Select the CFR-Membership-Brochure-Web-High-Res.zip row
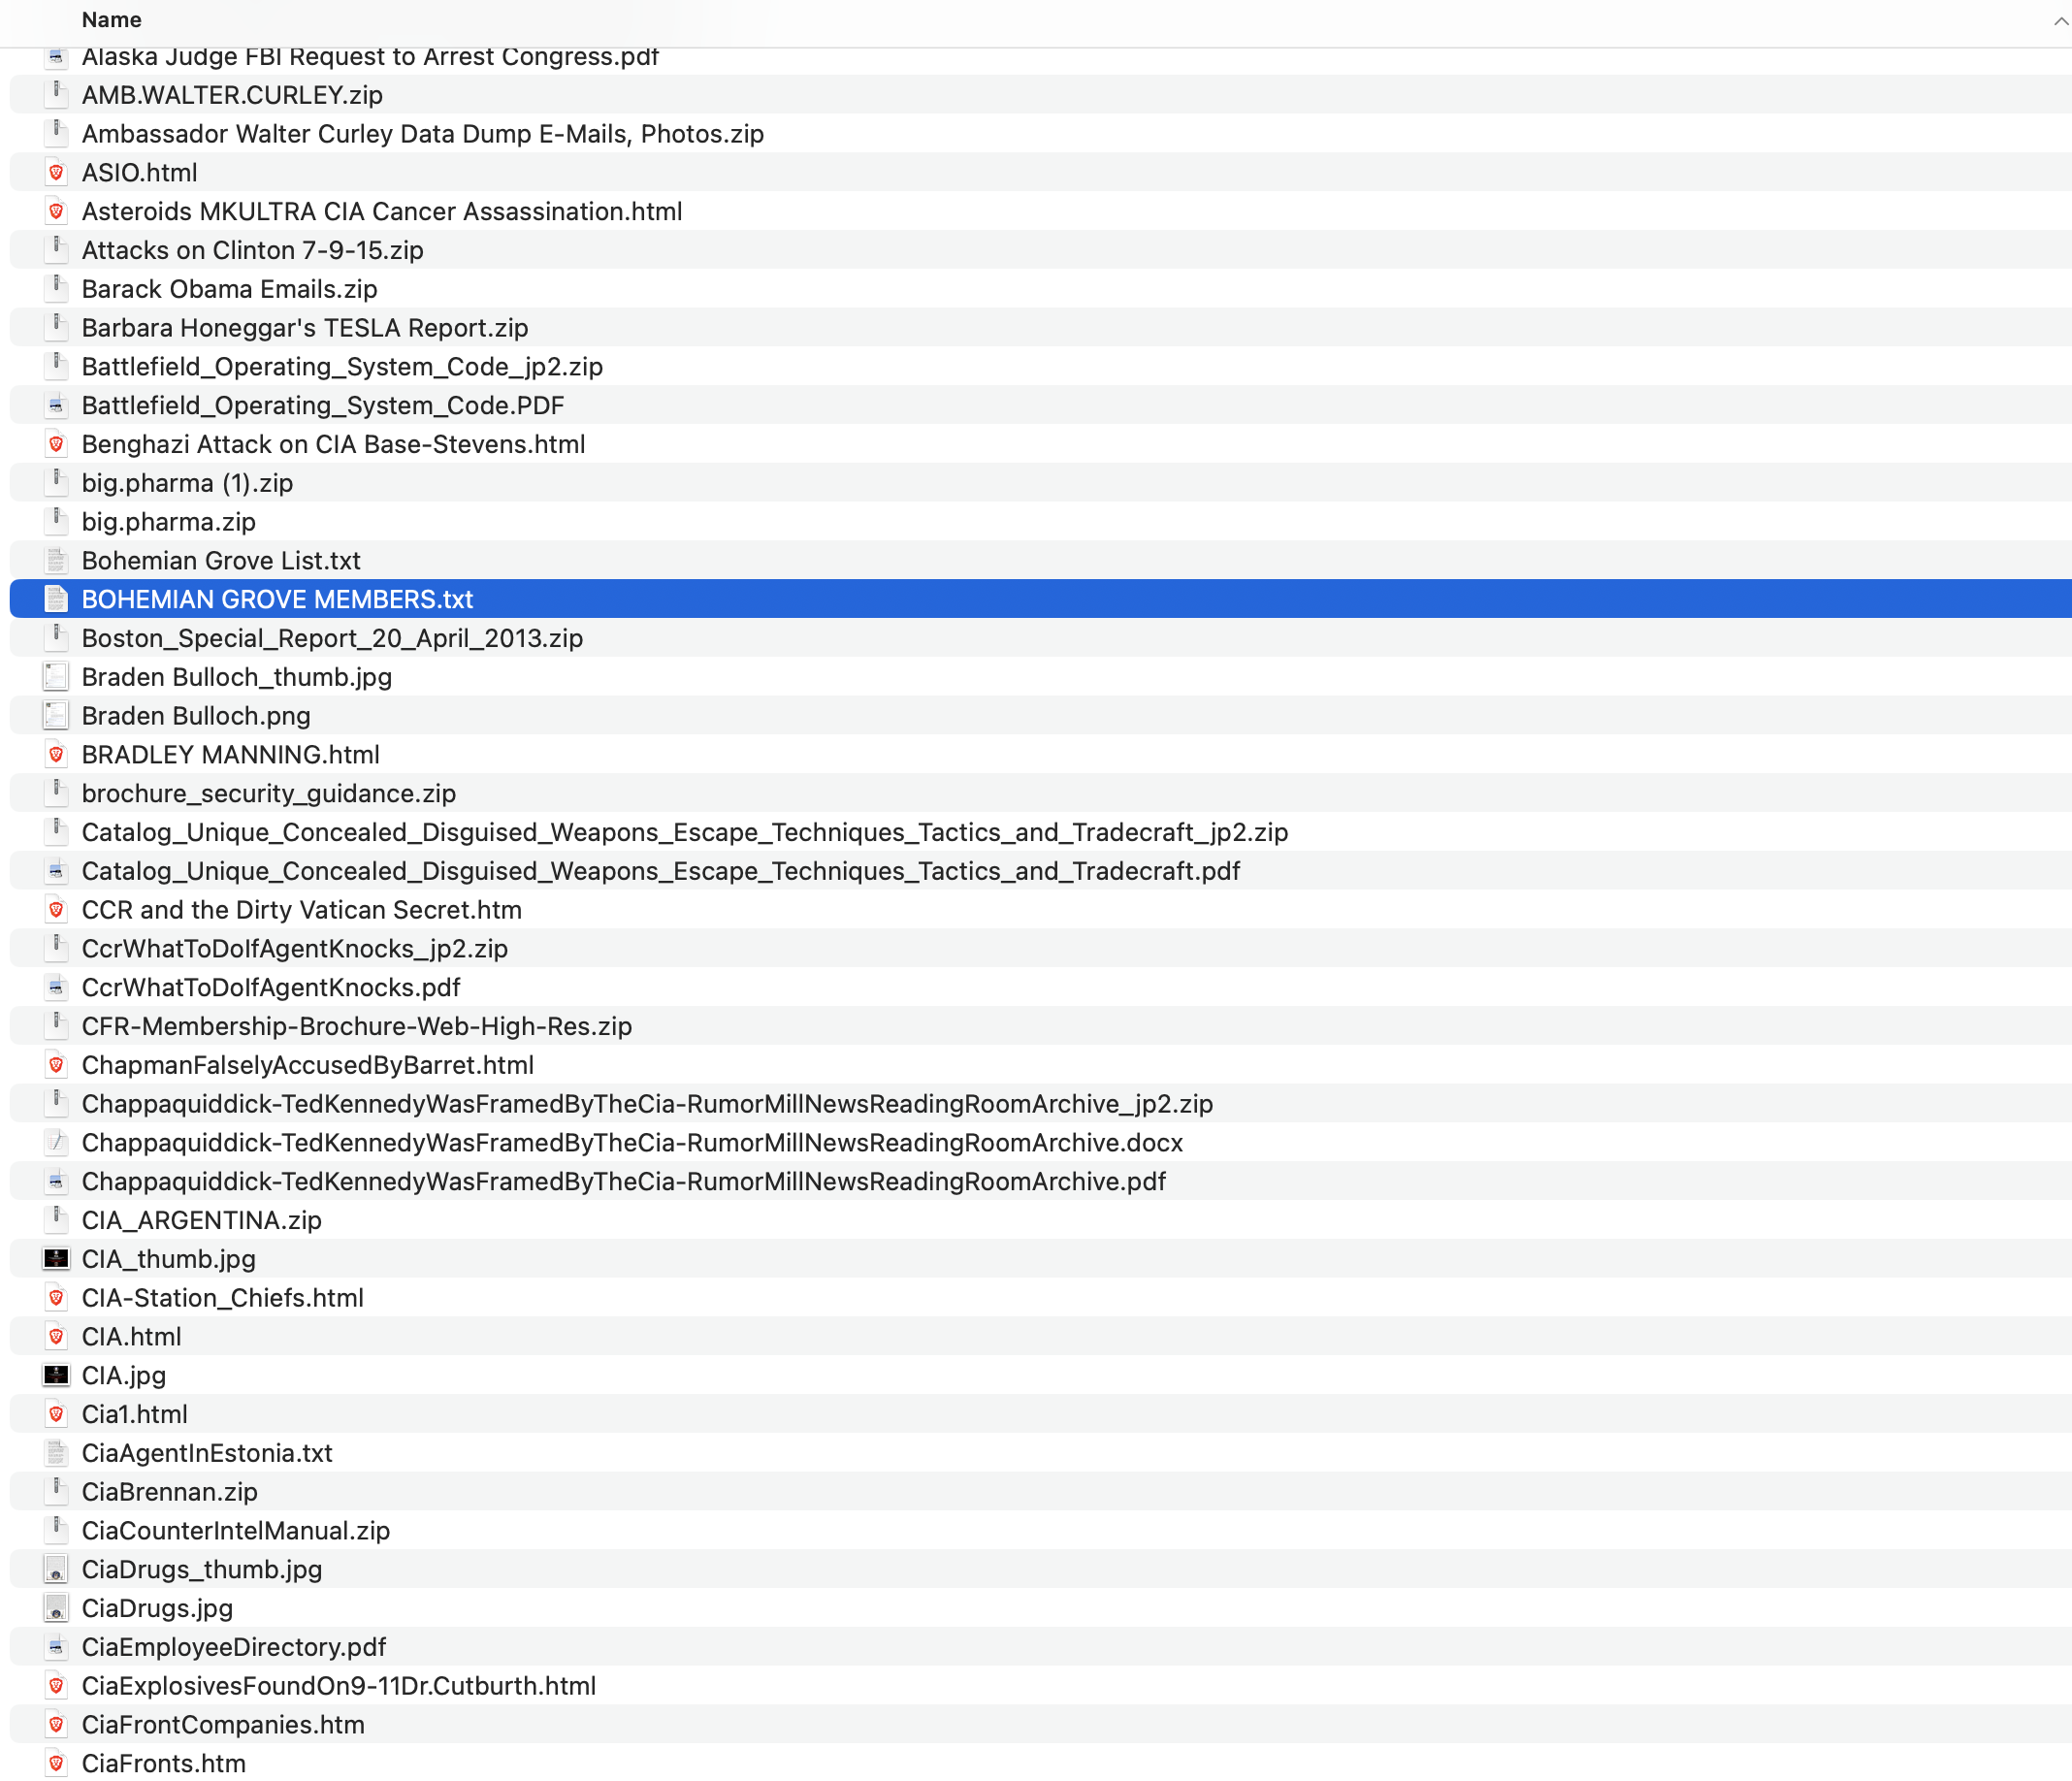Image resolution: width=2072 pixels, height=1781 pixels. pos(356,1026)
